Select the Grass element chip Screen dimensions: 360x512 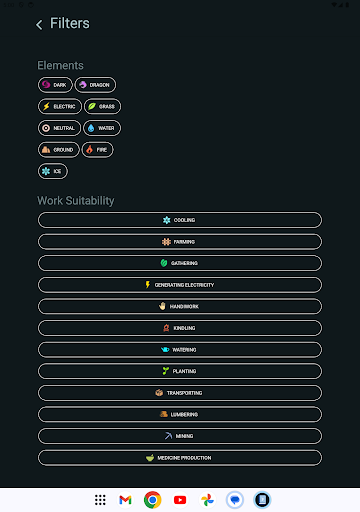(102, 107)
